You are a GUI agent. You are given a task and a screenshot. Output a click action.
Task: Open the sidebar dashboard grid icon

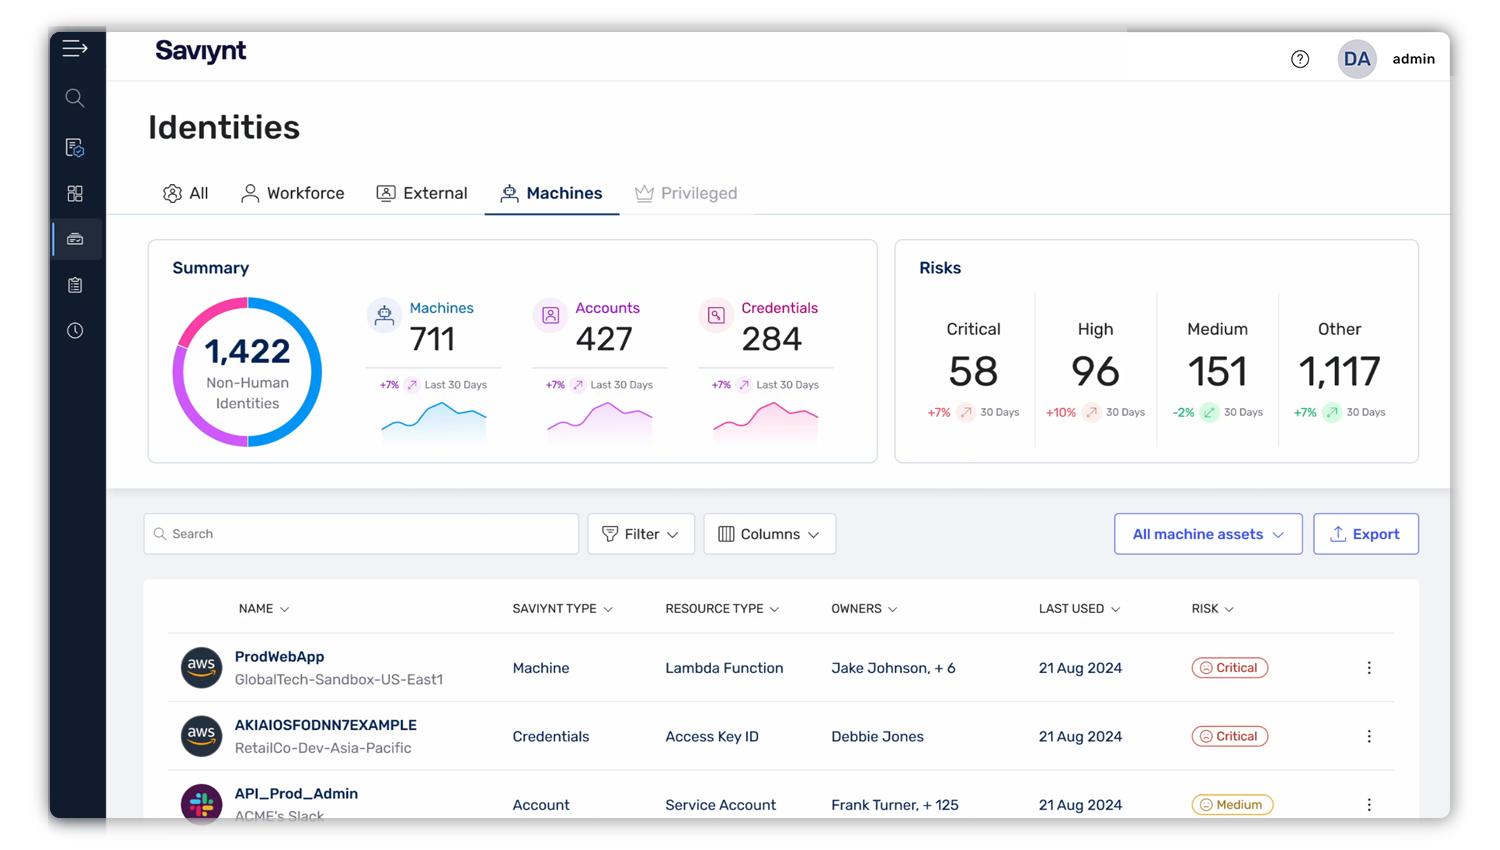(75, 193)
